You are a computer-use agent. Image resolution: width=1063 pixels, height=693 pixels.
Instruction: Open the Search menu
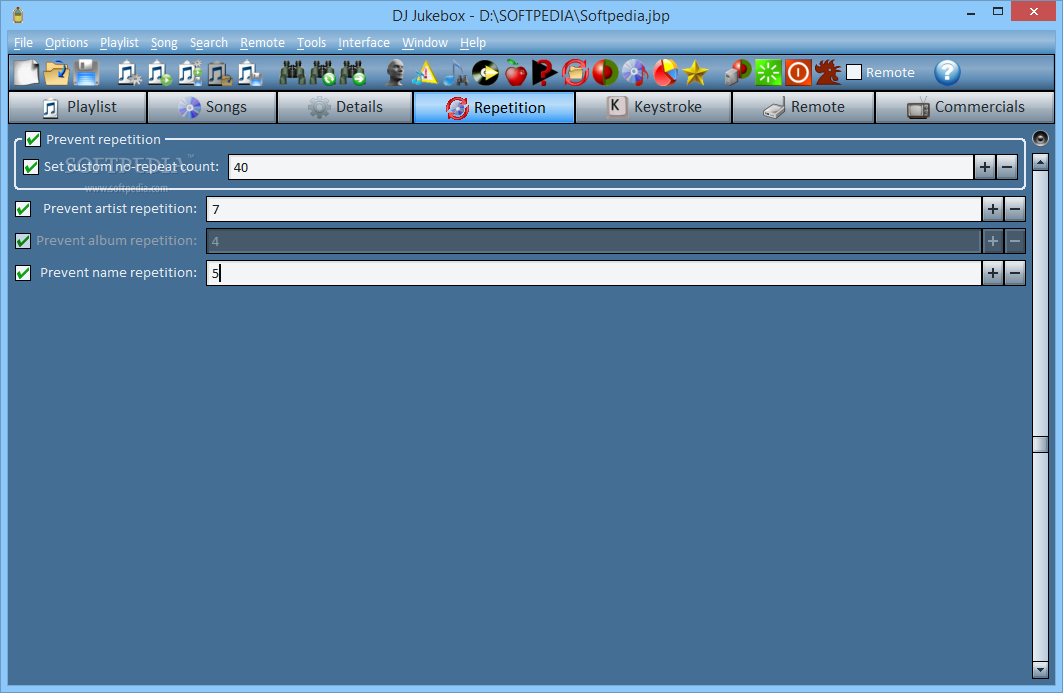pos(209,43)
